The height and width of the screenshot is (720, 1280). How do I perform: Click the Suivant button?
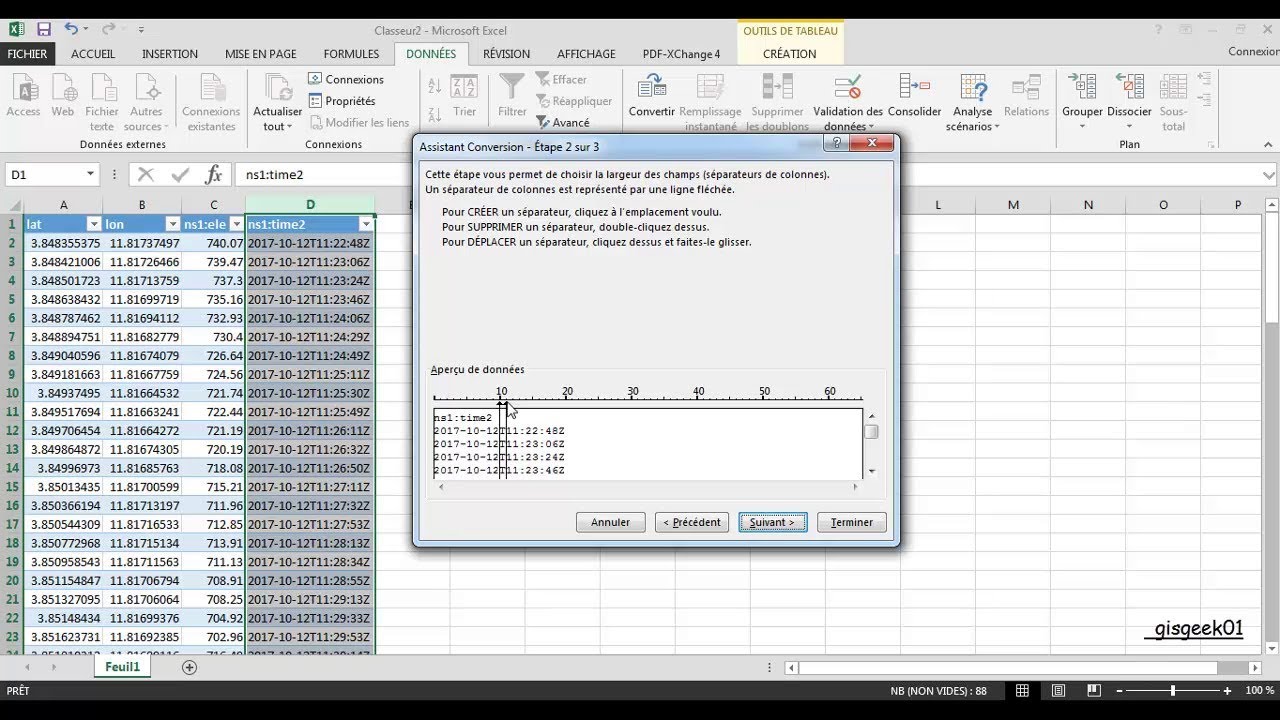772,522
